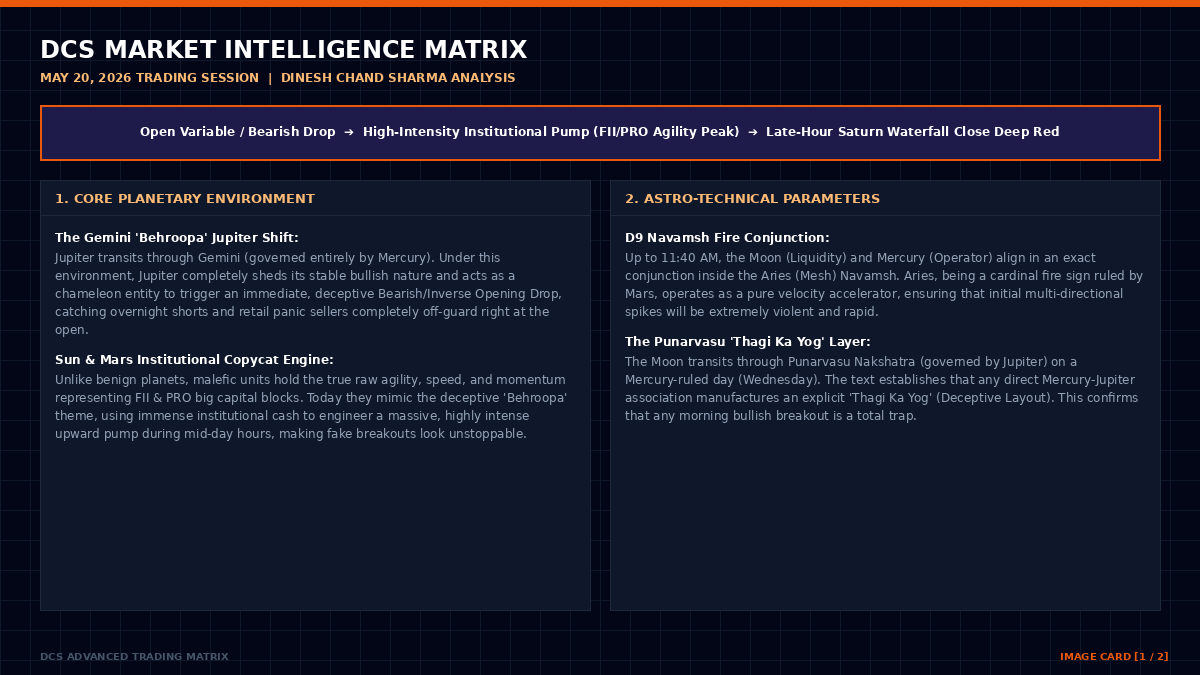The height and width of the screenshot is (675, 1200).
Task: Click High-Intensity Institutional Pump banner text
Action: [551, 132]
